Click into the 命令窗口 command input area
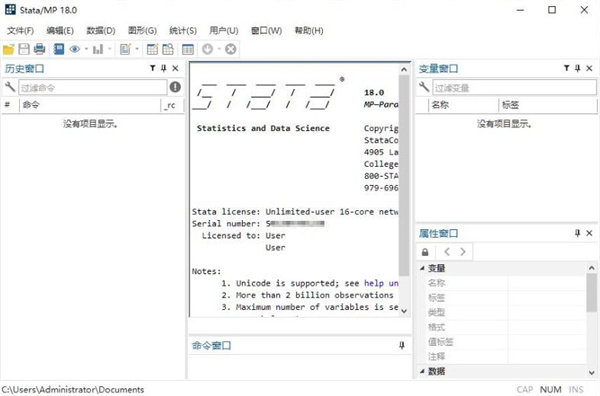Viewport: 600px width, 396px height. point(300,367)
